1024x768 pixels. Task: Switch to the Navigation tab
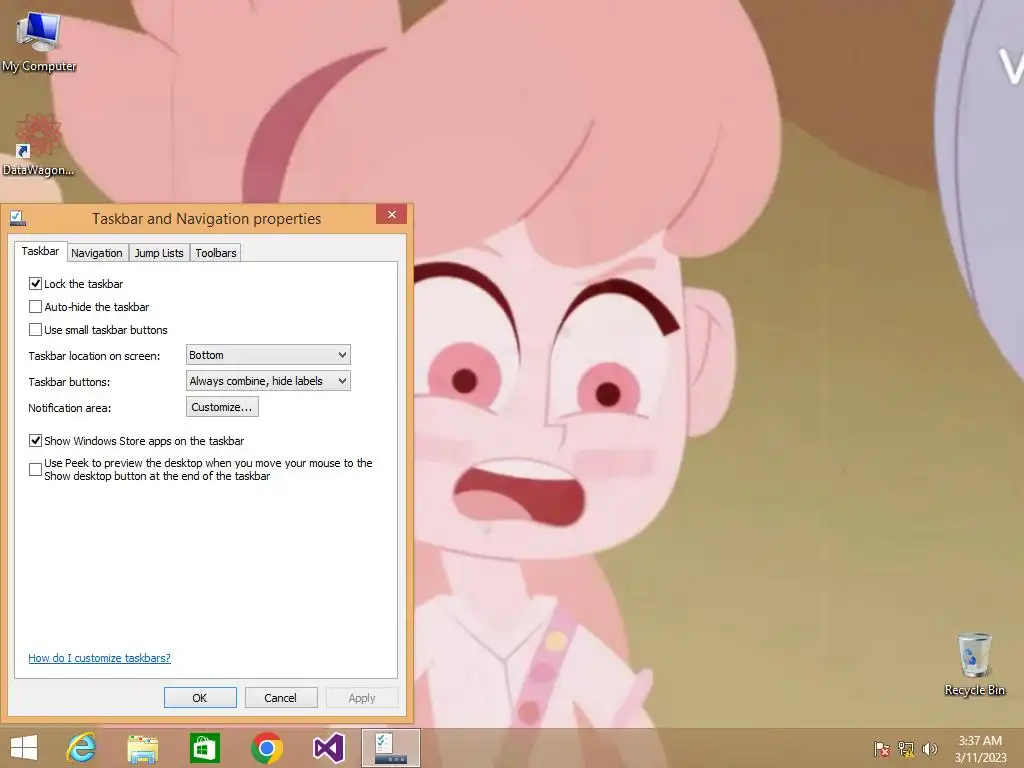(x=97, y=253)
